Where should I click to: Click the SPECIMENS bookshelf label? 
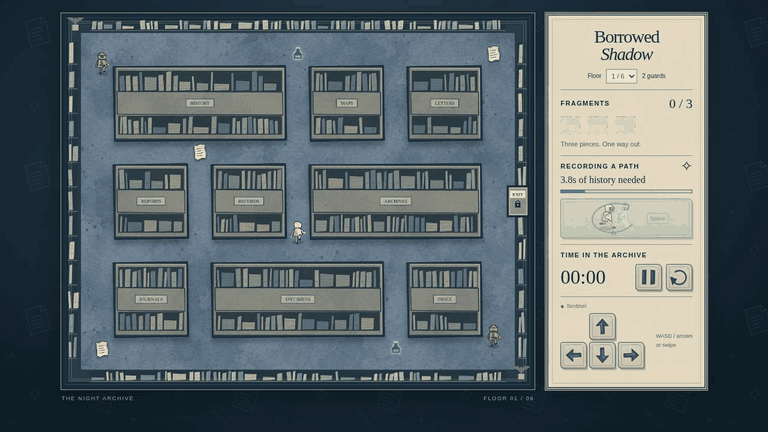click(298, 299)
